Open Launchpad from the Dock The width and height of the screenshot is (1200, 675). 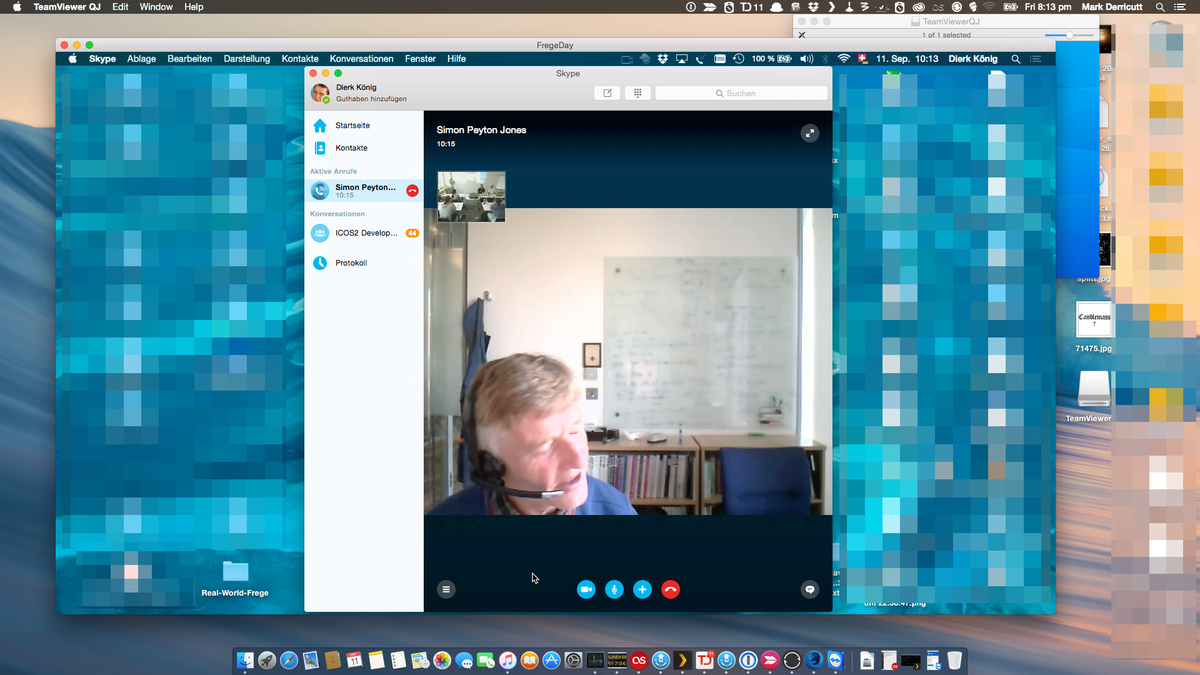tap(266, 660)
